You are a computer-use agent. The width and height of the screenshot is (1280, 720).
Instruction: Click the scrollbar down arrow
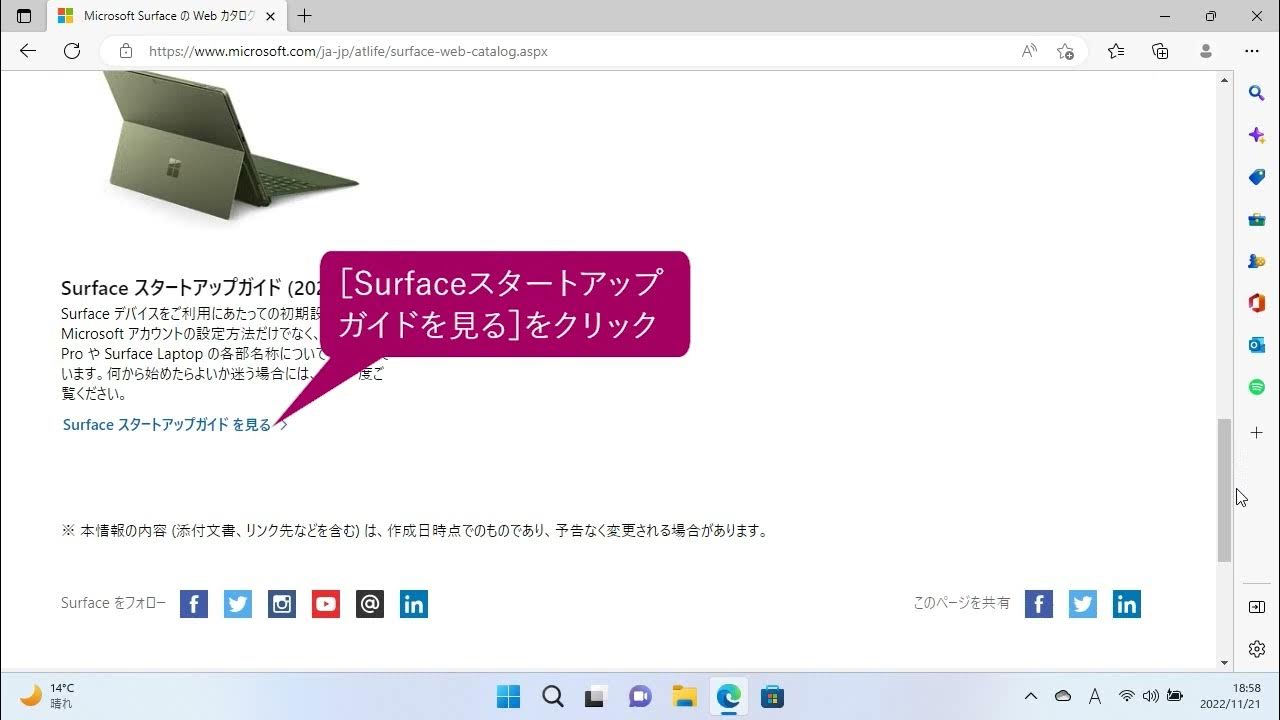(1224, 662)
